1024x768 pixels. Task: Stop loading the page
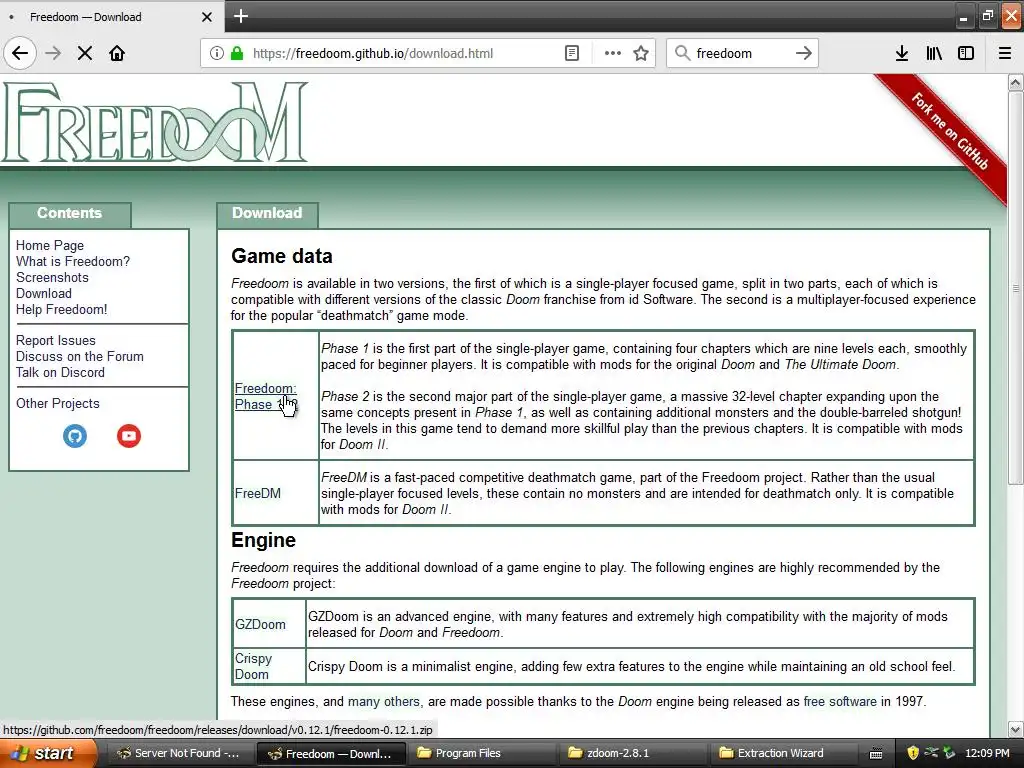[x=85, y=54]
